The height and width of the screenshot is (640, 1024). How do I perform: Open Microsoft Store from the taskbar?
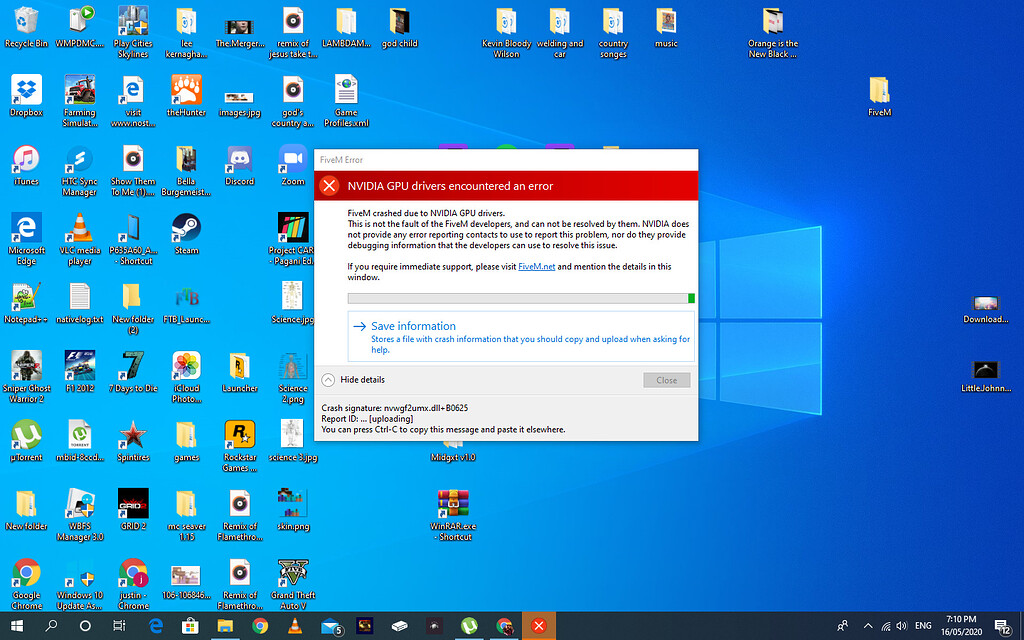click(x=190, y=626)
